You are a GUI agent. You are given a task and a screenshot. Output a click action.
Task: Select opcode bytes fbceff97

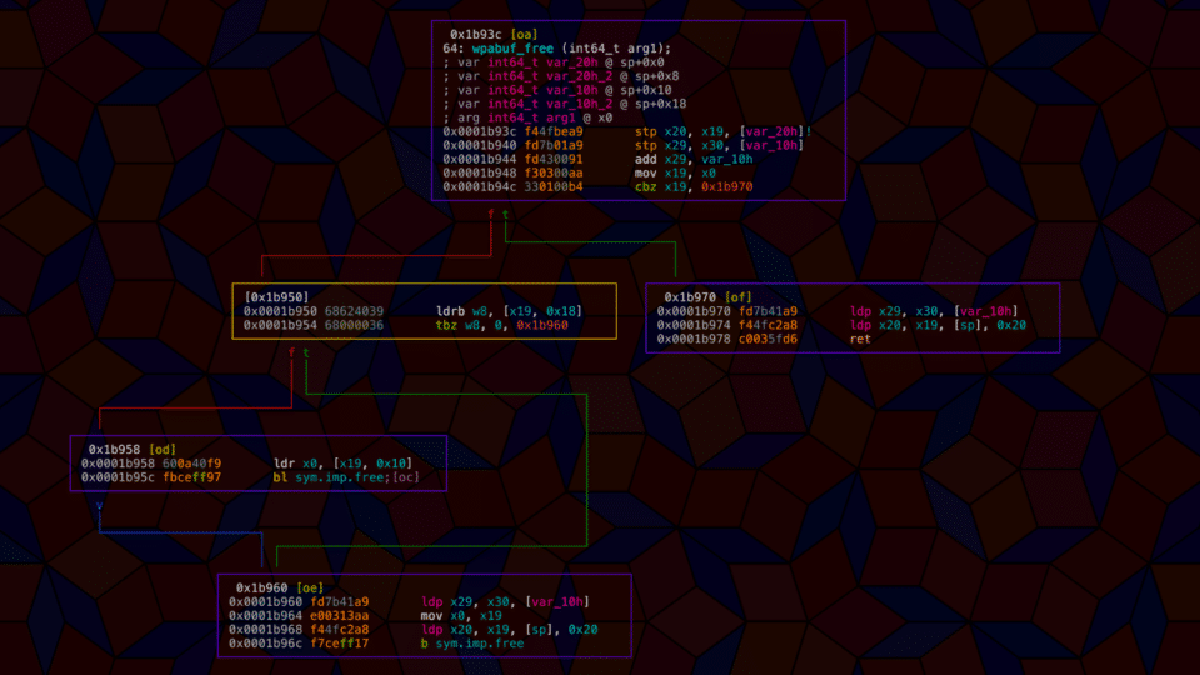click(192, 477)
